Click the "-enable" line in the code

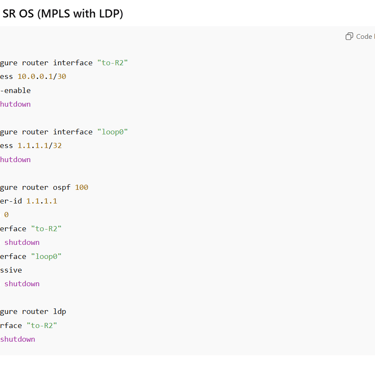click(15, 90)
